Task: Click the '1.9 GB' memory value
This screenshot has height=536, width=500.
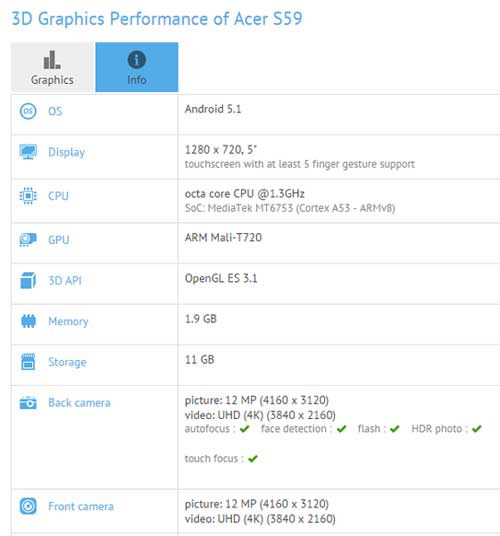Action: [x=201, y=319]
